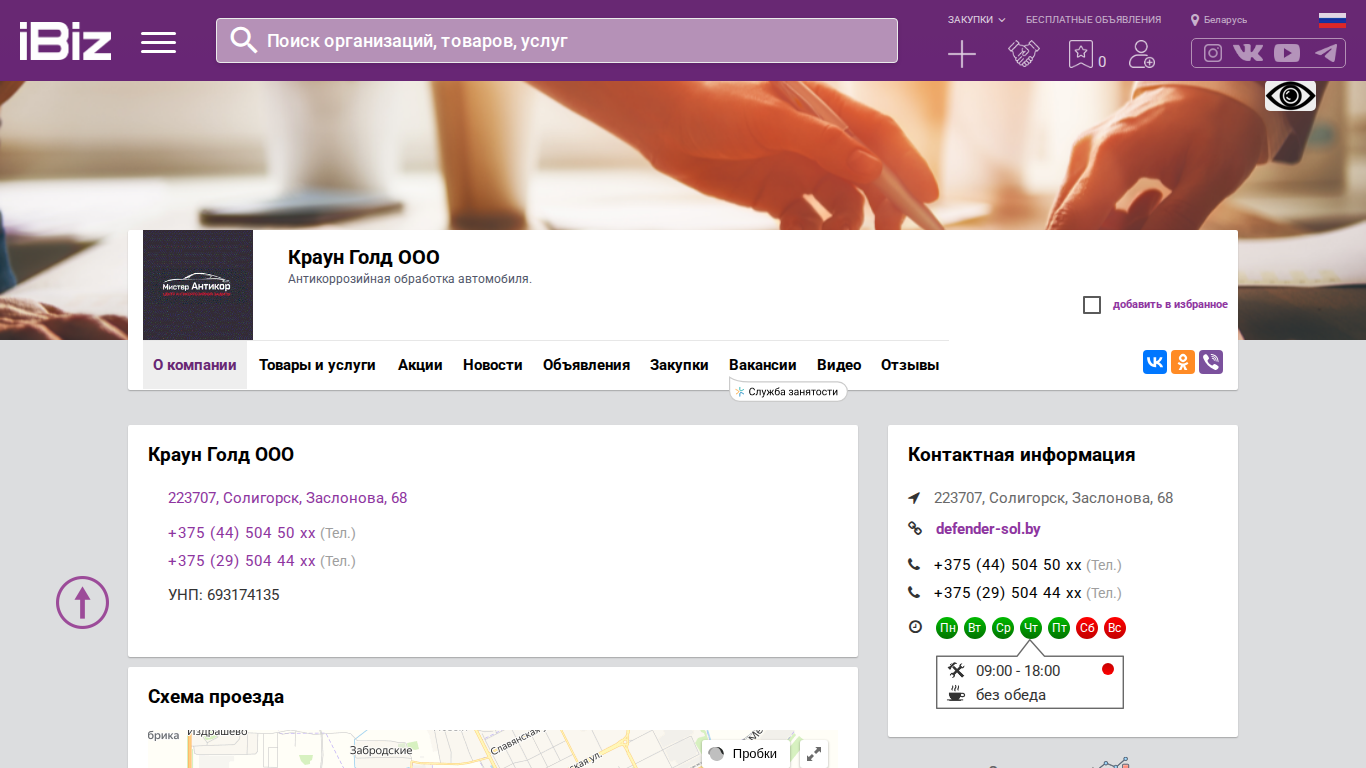The width and height of the screenshot is (1366, 768).
Task: Click 09:00 - 18:00 working hours
Action: [1018, 671]
